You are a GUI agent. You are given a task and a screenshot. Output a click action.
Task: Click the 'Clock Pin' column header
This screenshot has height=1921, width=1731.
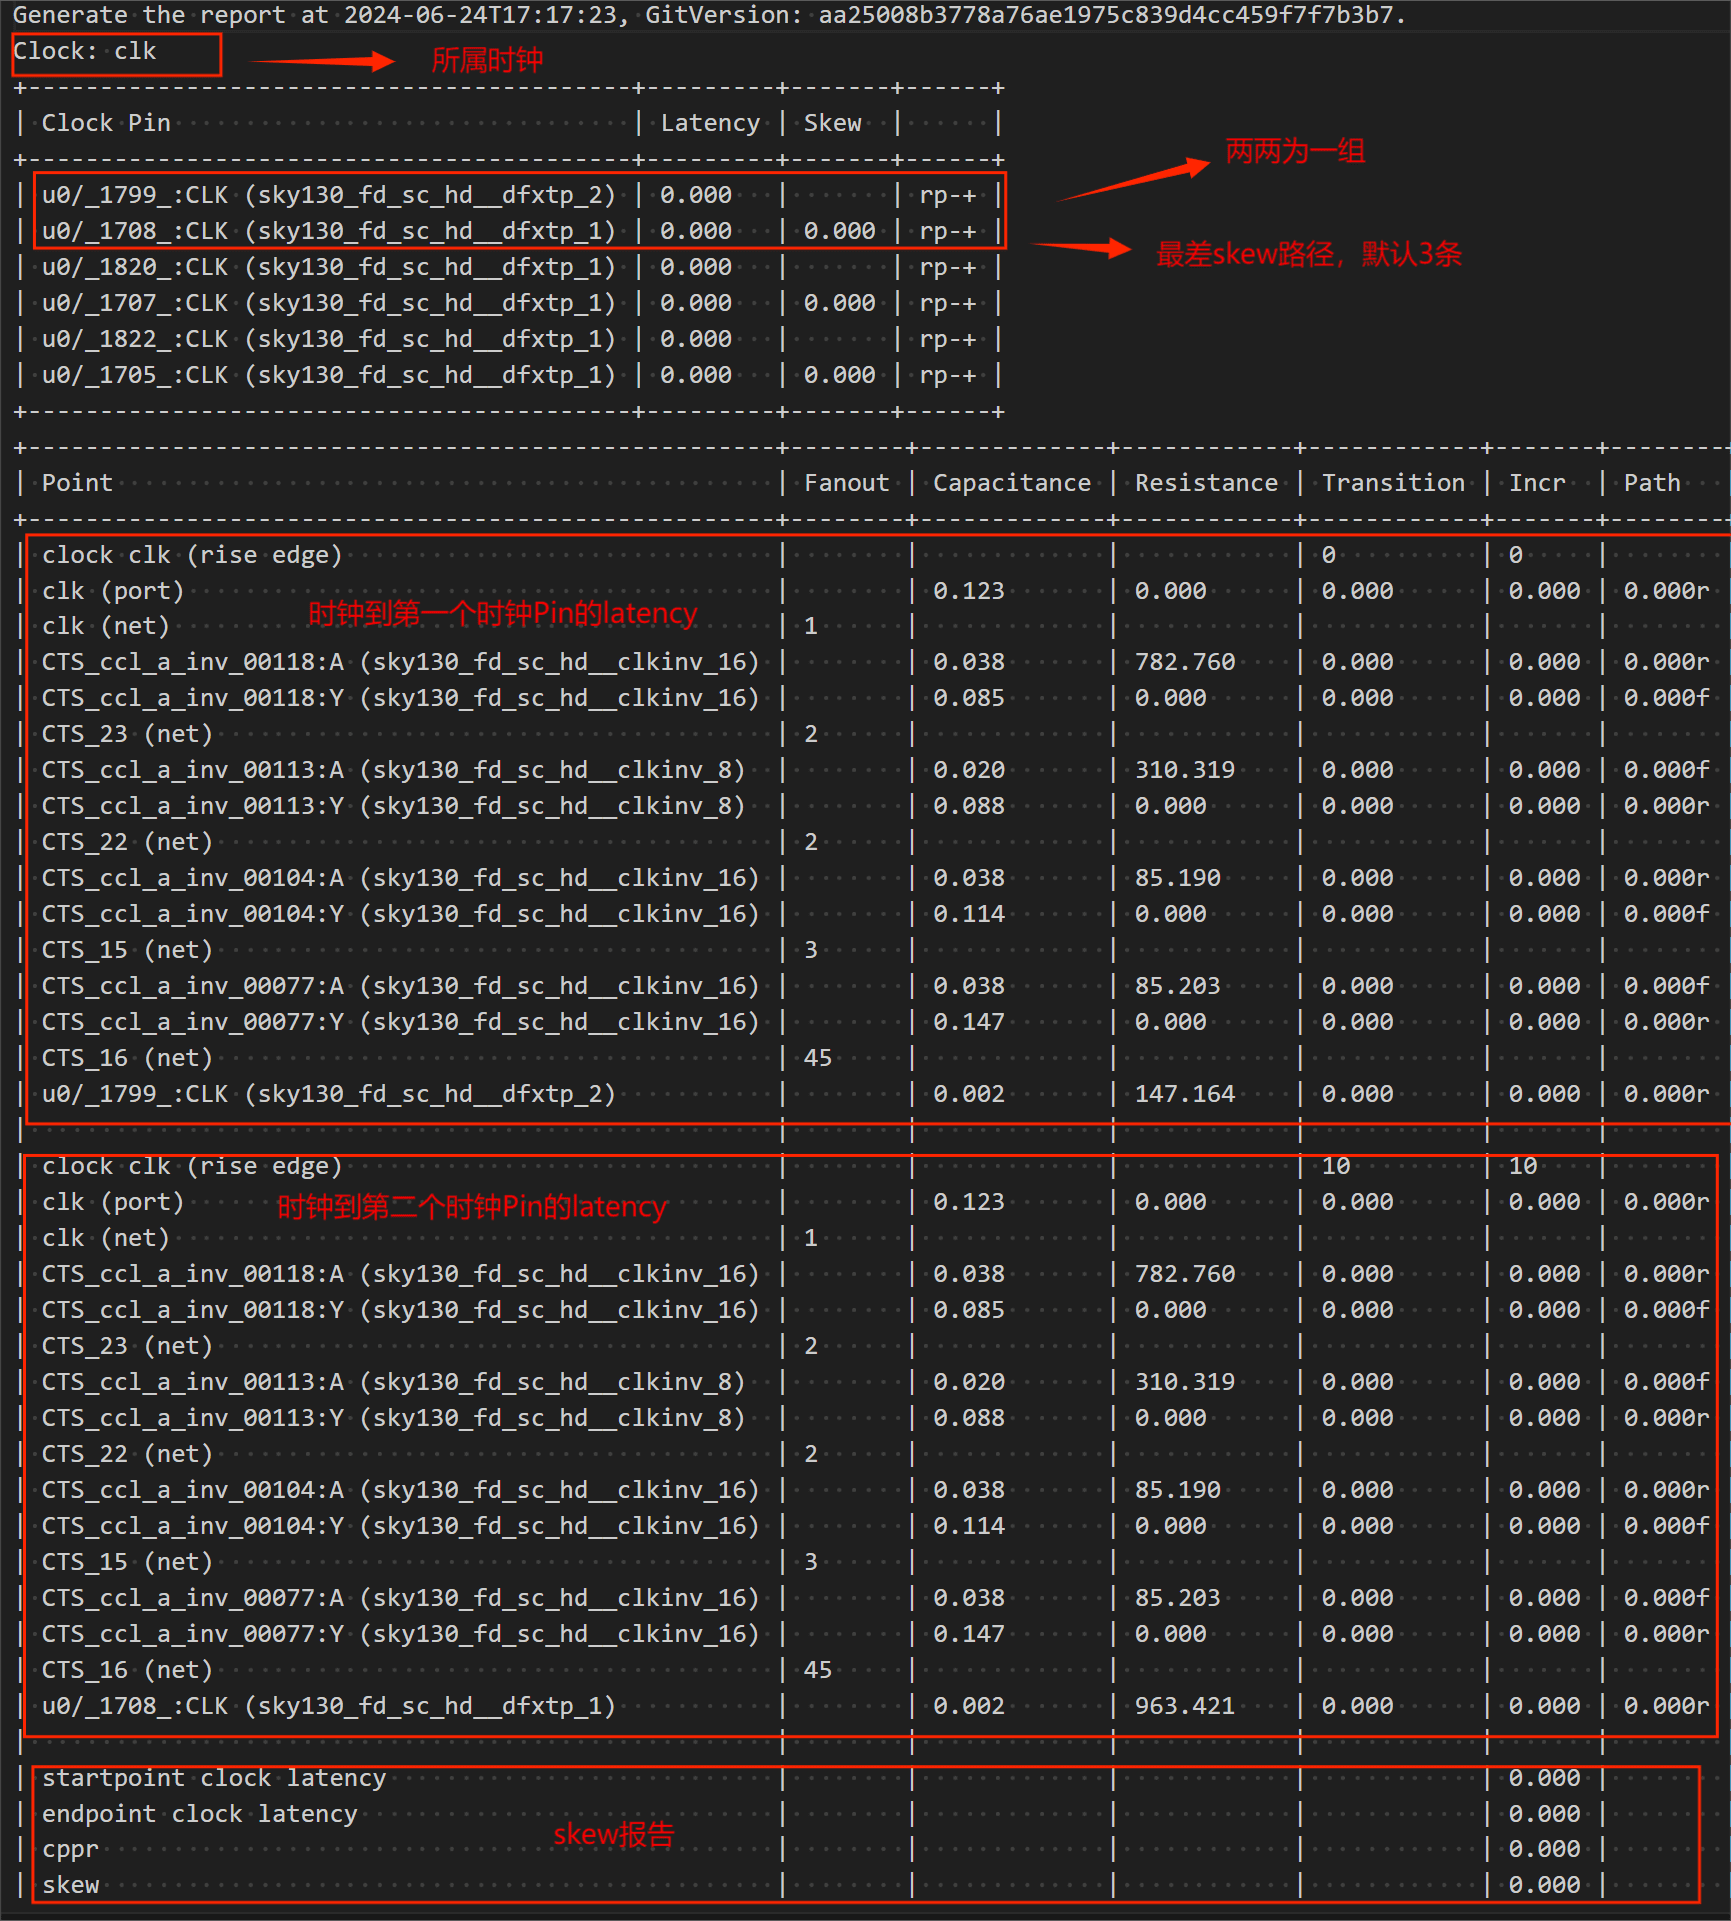pos(106,123)
